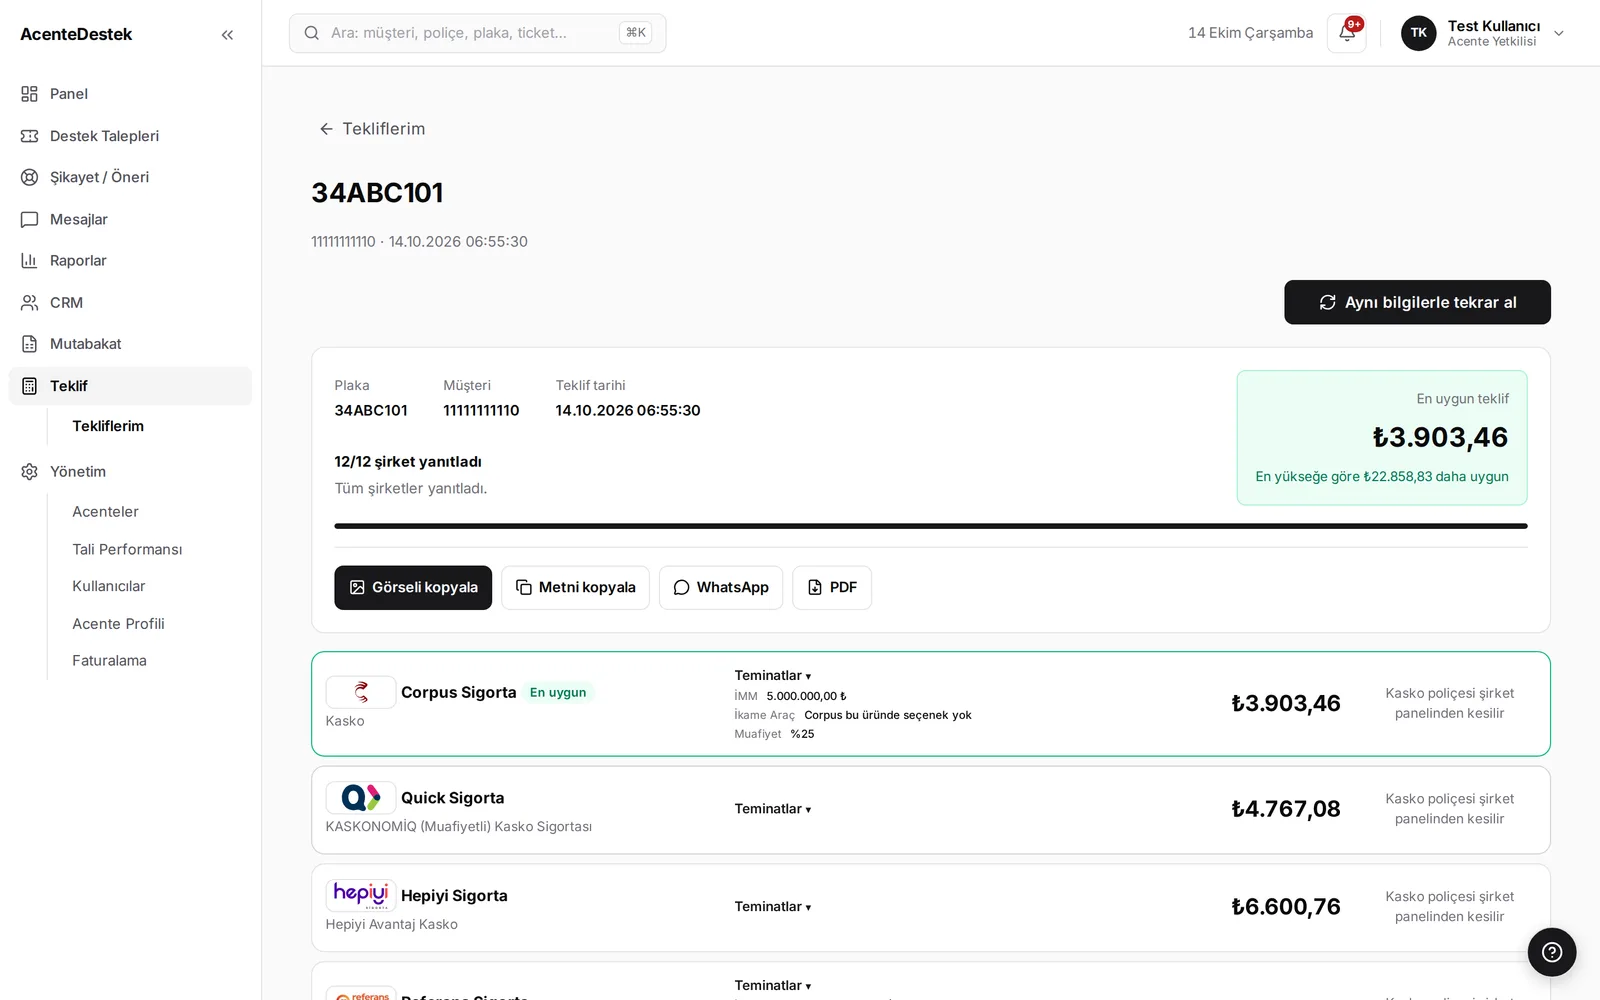This screenshot has height=1000, width=1600.
Task: Export the quote with PDF button
Action: coord(832,588)
